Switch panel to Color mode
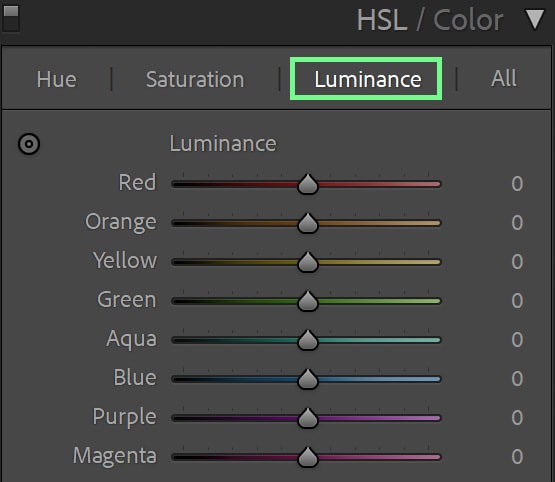 tap(468, 20)
